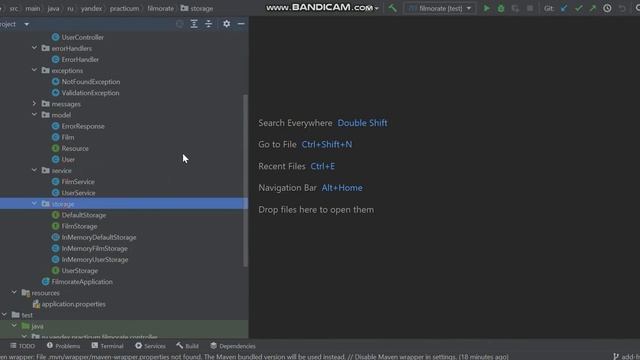Image resolution: width=640 pixels, height=360 pixels.
Task: Select FilmStorage interface
Action: pos(79,226)
